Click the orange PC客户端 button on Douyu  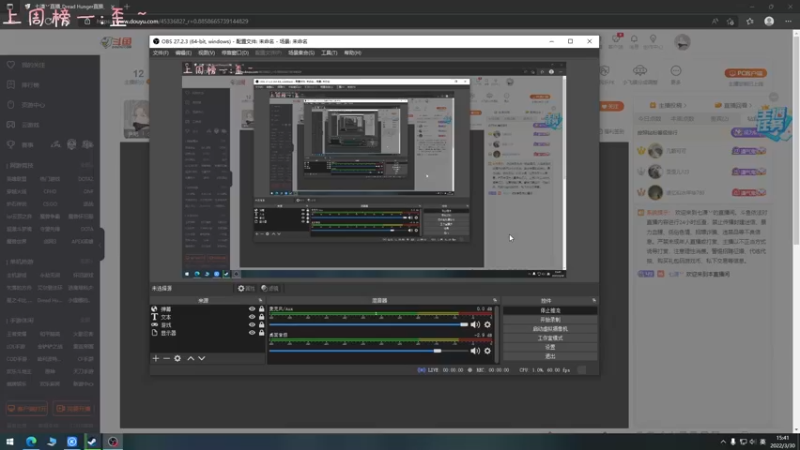(746, 73)
